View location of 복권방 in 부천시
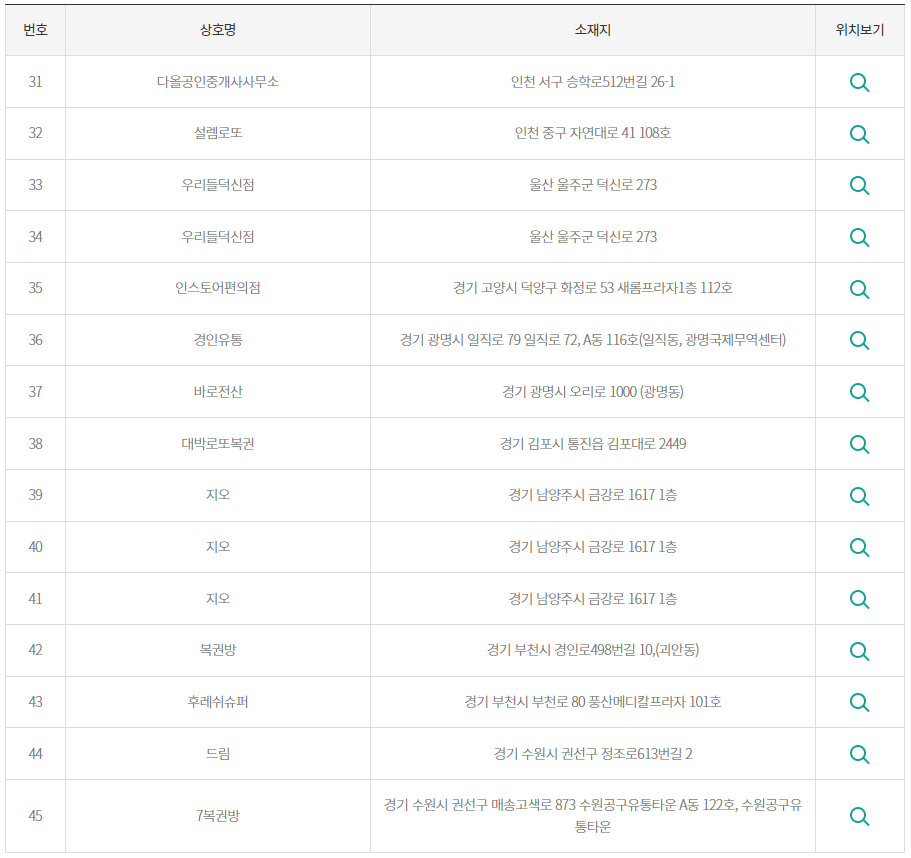 pos(859,651)
